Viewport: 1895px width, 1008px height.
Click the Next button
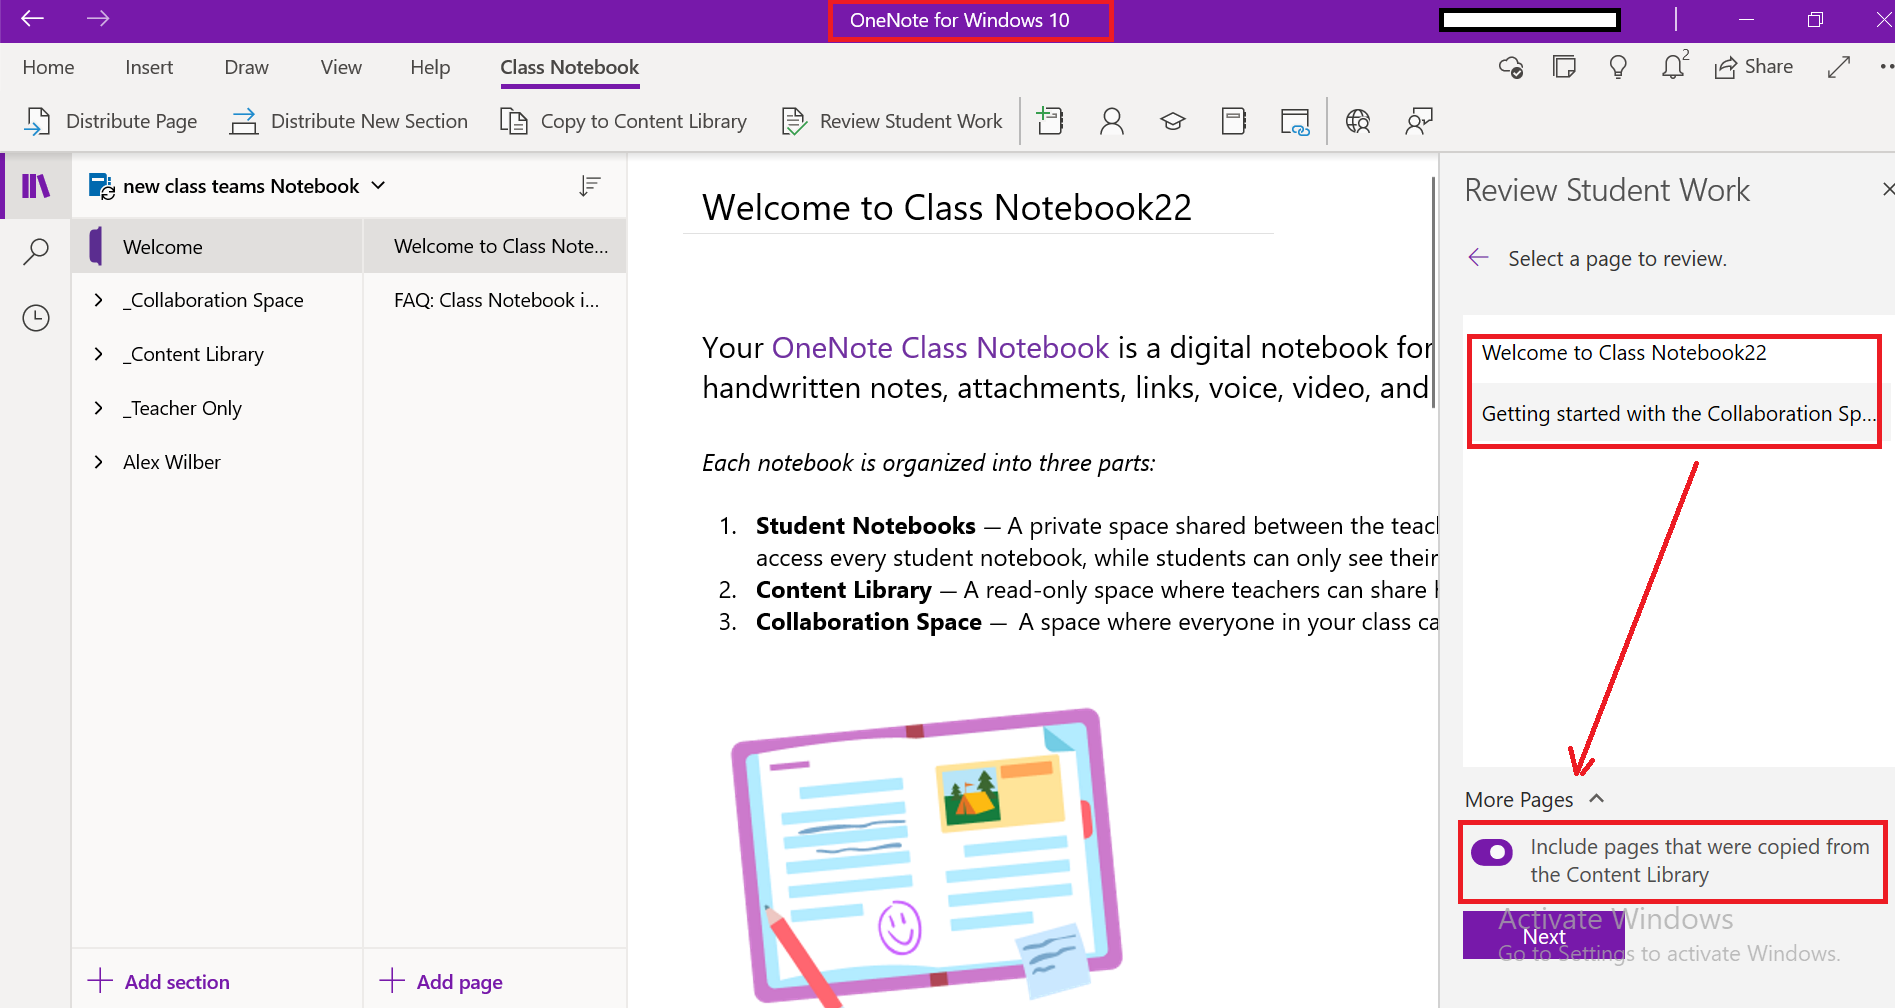pyautogui.click(x=1544, y=936)
